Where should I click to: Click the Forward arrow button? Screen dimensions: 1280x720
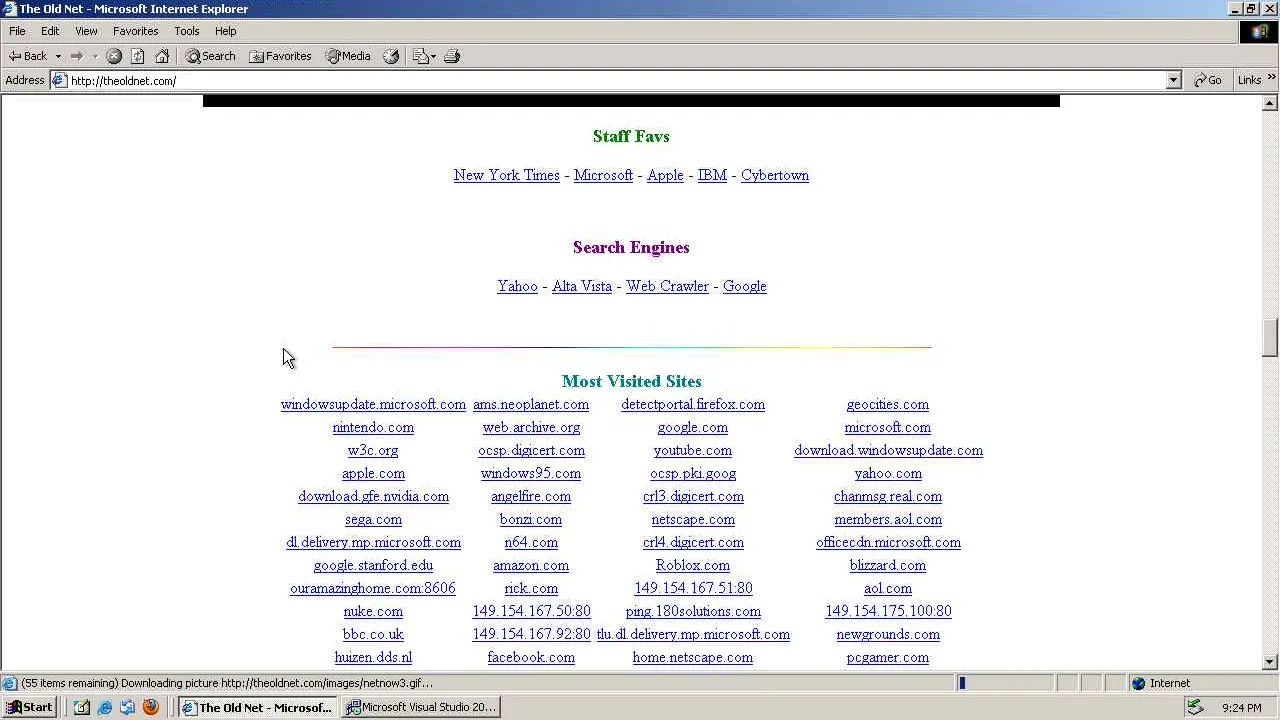77,56
